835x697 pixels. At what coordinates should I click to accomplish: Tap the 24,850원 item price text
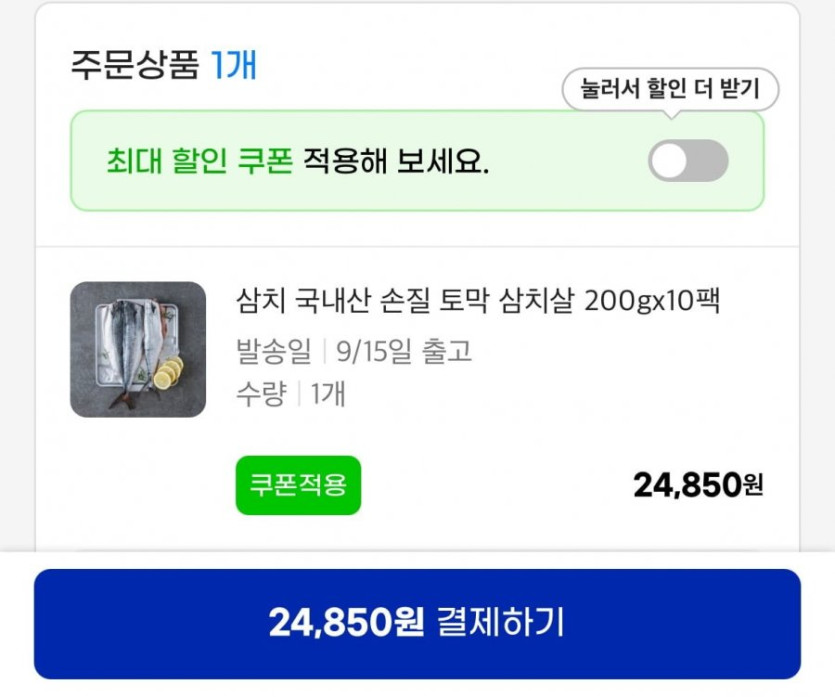point(699,484)
